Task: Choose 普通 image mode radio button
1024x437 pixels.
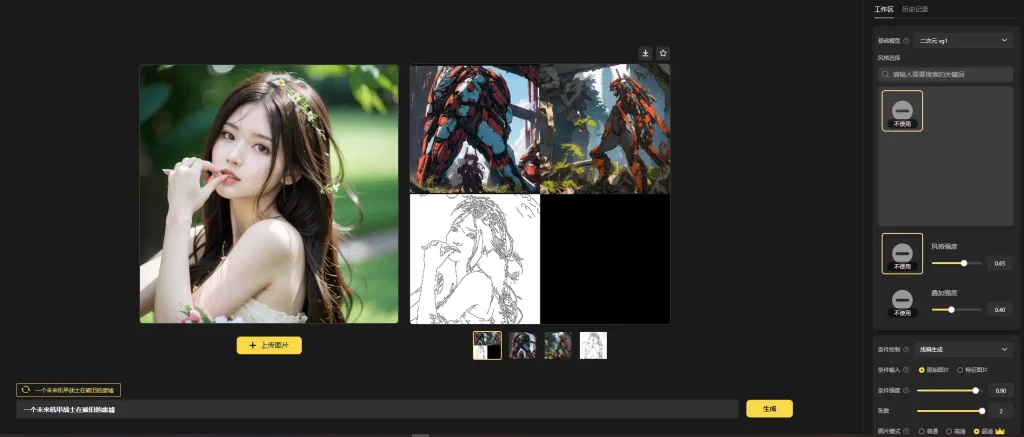Action: [921, 431]
